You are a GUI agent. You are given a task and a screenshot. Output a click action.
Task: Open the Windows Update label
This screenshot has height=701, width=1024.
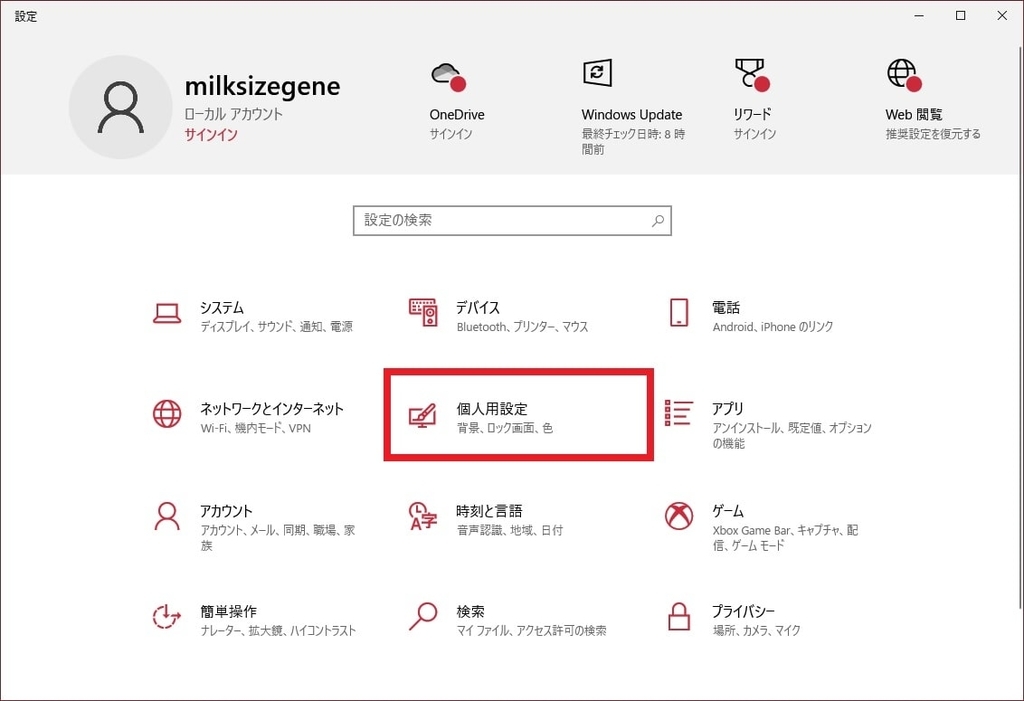632,114
